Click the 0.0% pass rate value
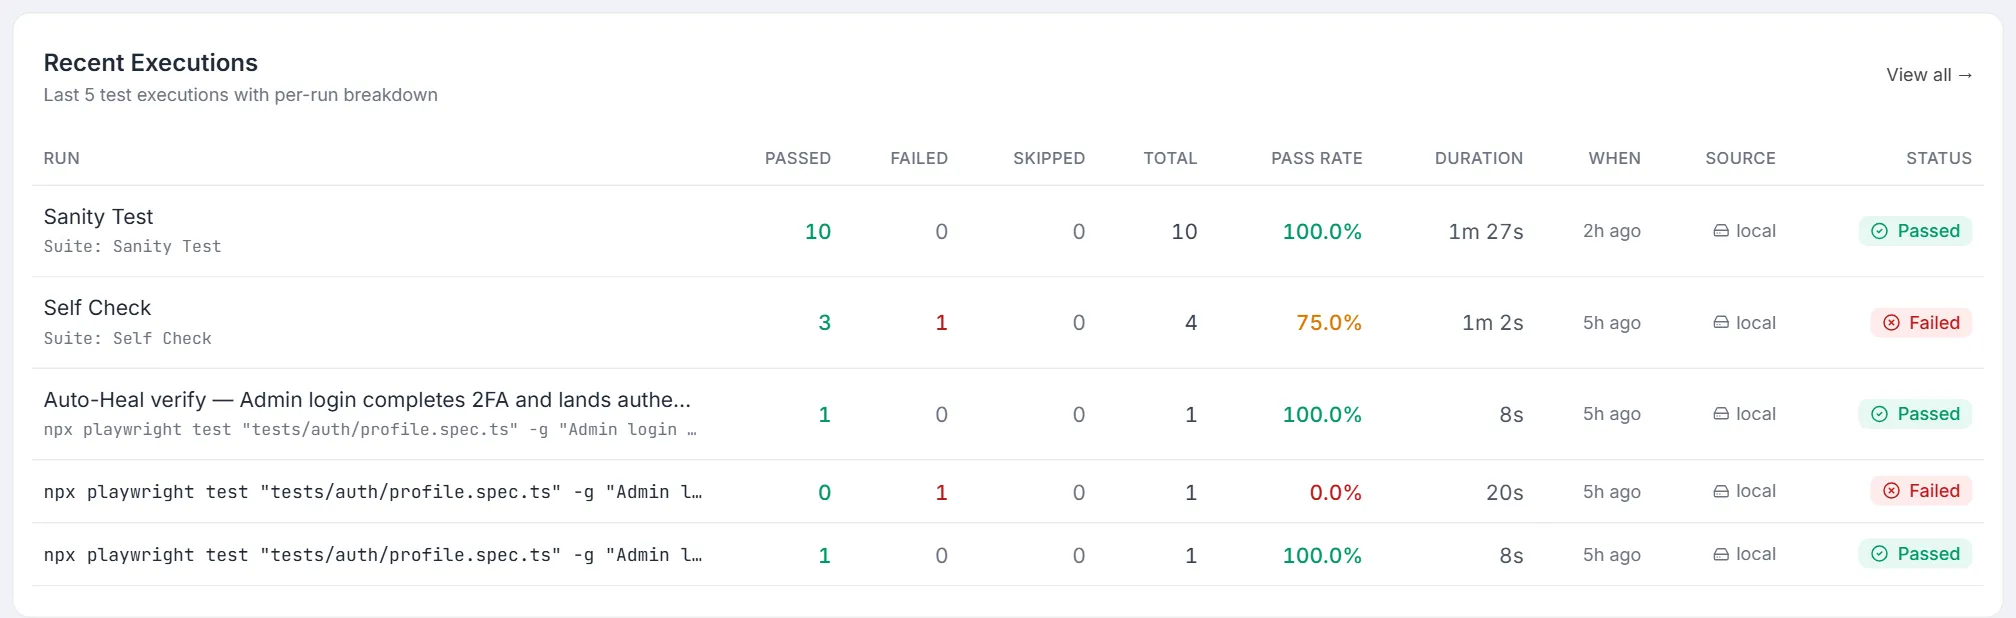The width and height of the screenshot is (2016, 618). coord(1336,493)
